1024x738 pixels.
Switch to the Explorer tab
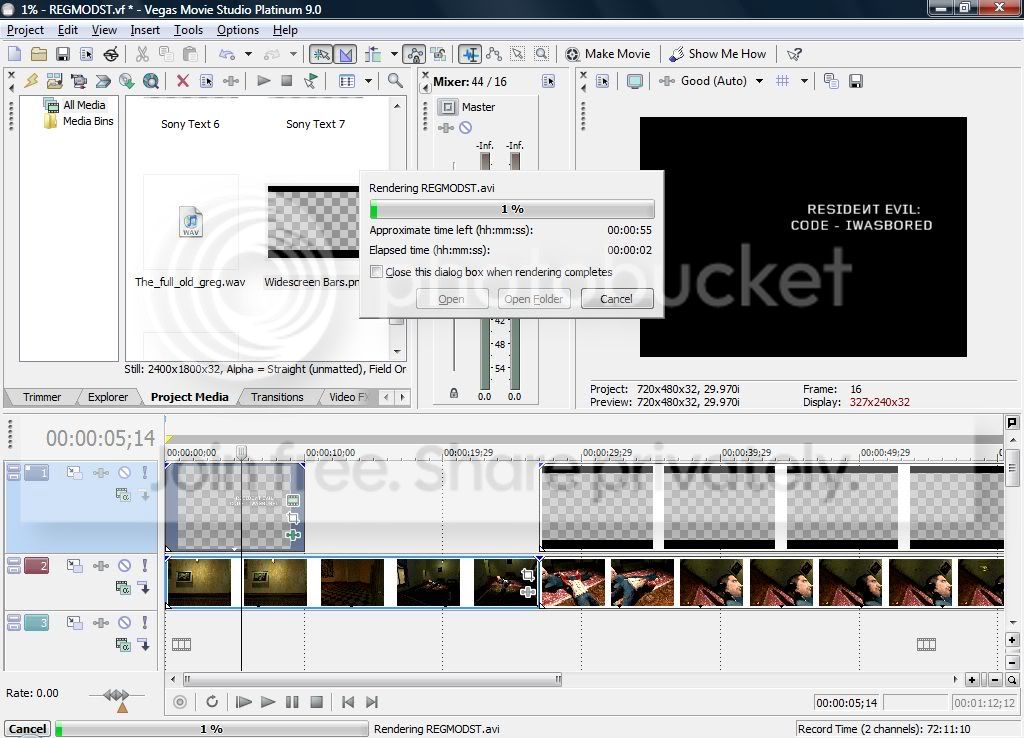108,397
